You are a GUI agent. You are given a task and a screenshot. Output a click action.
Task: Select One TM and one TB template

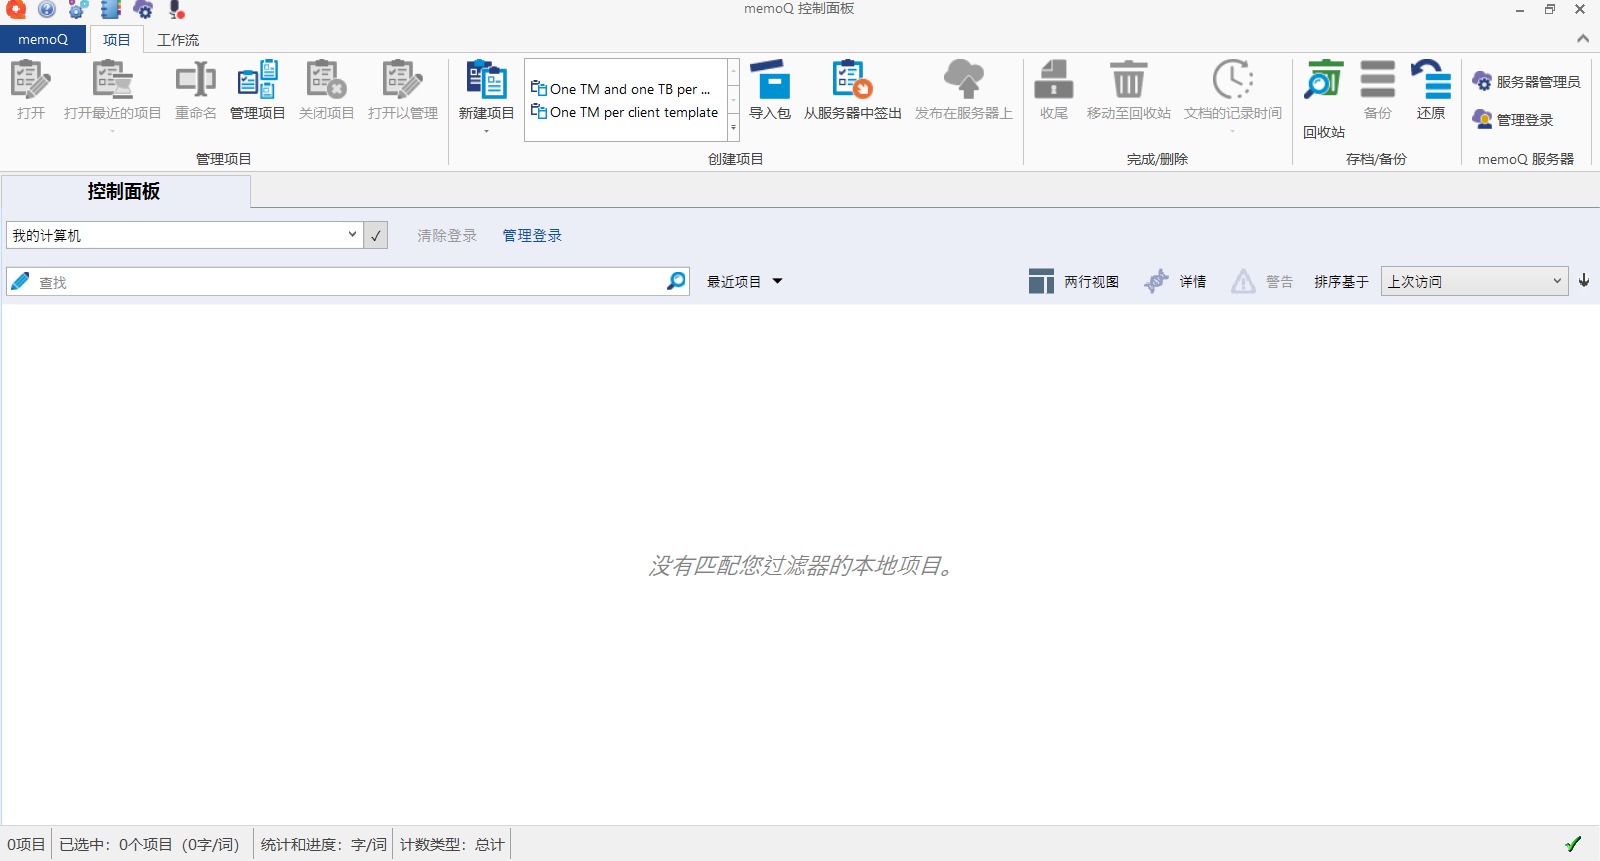point(621,89)
